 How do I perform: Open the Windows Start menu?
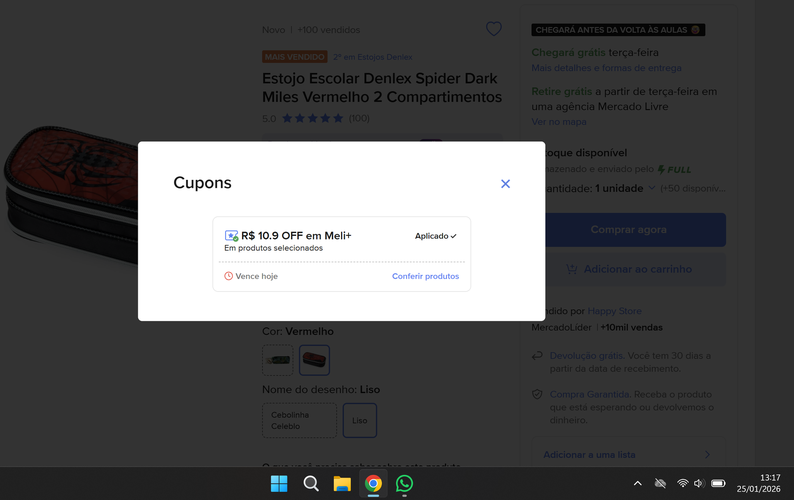pyautogui.click(x=279, y=484)
